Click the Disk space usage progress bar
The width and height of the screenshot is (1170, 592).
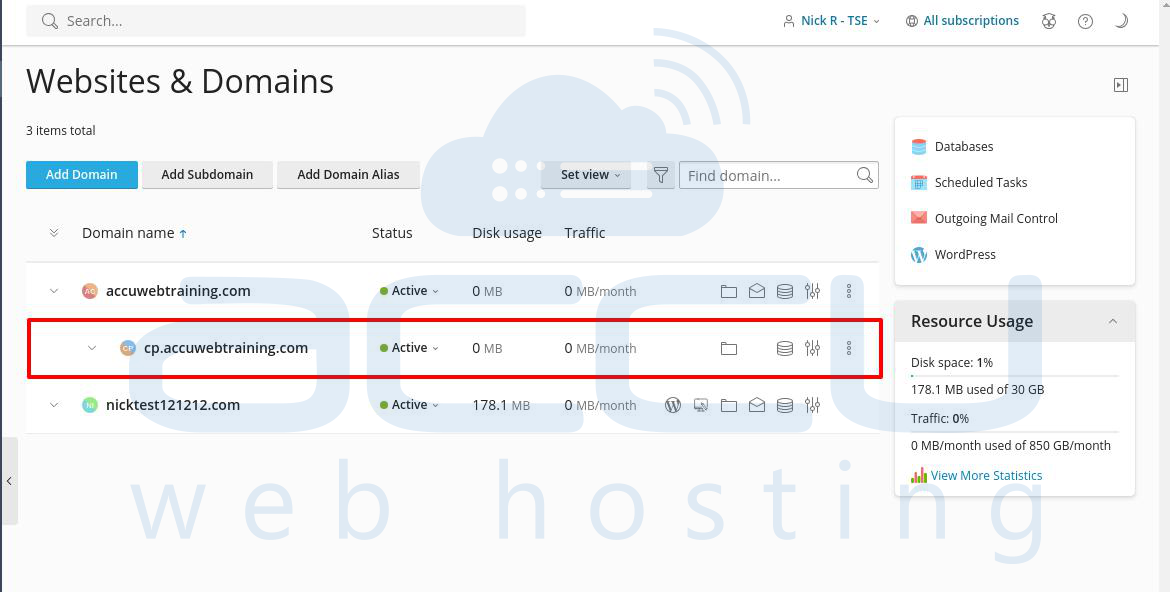click(1015, 376)
